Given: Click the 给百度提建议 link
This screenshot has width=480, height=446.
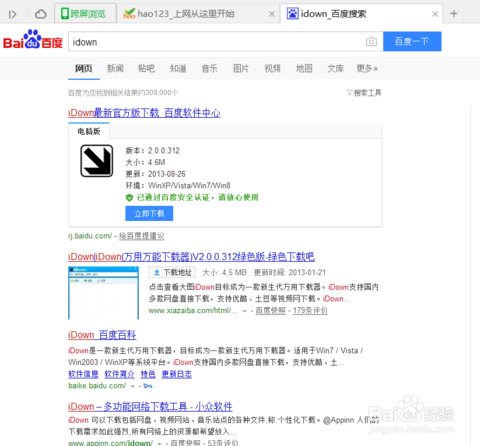Looking at the screenshot, I should tap(142, 236).
